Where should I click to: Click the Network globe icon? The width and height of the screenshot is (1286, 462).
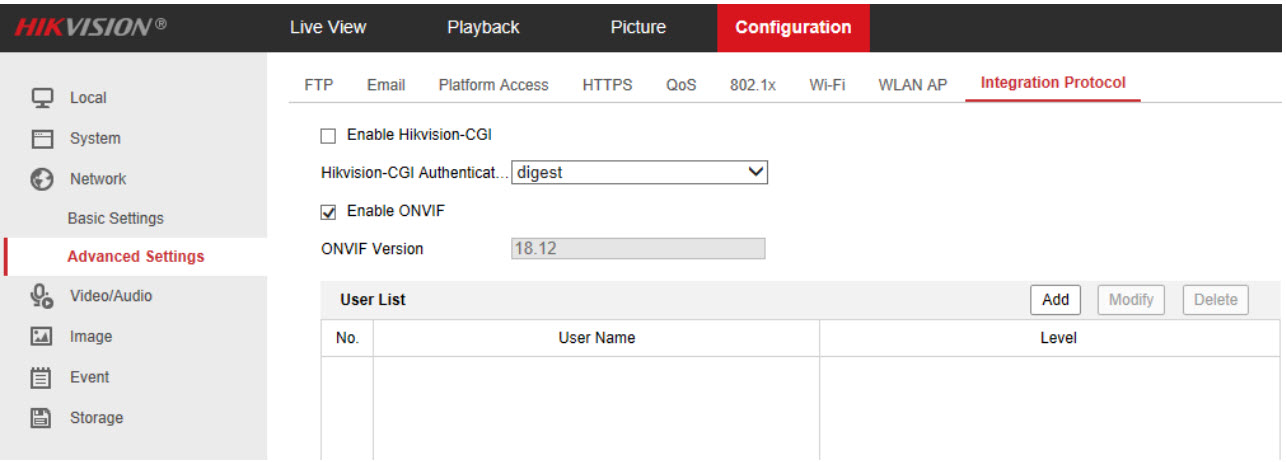(x=42, y=179)
